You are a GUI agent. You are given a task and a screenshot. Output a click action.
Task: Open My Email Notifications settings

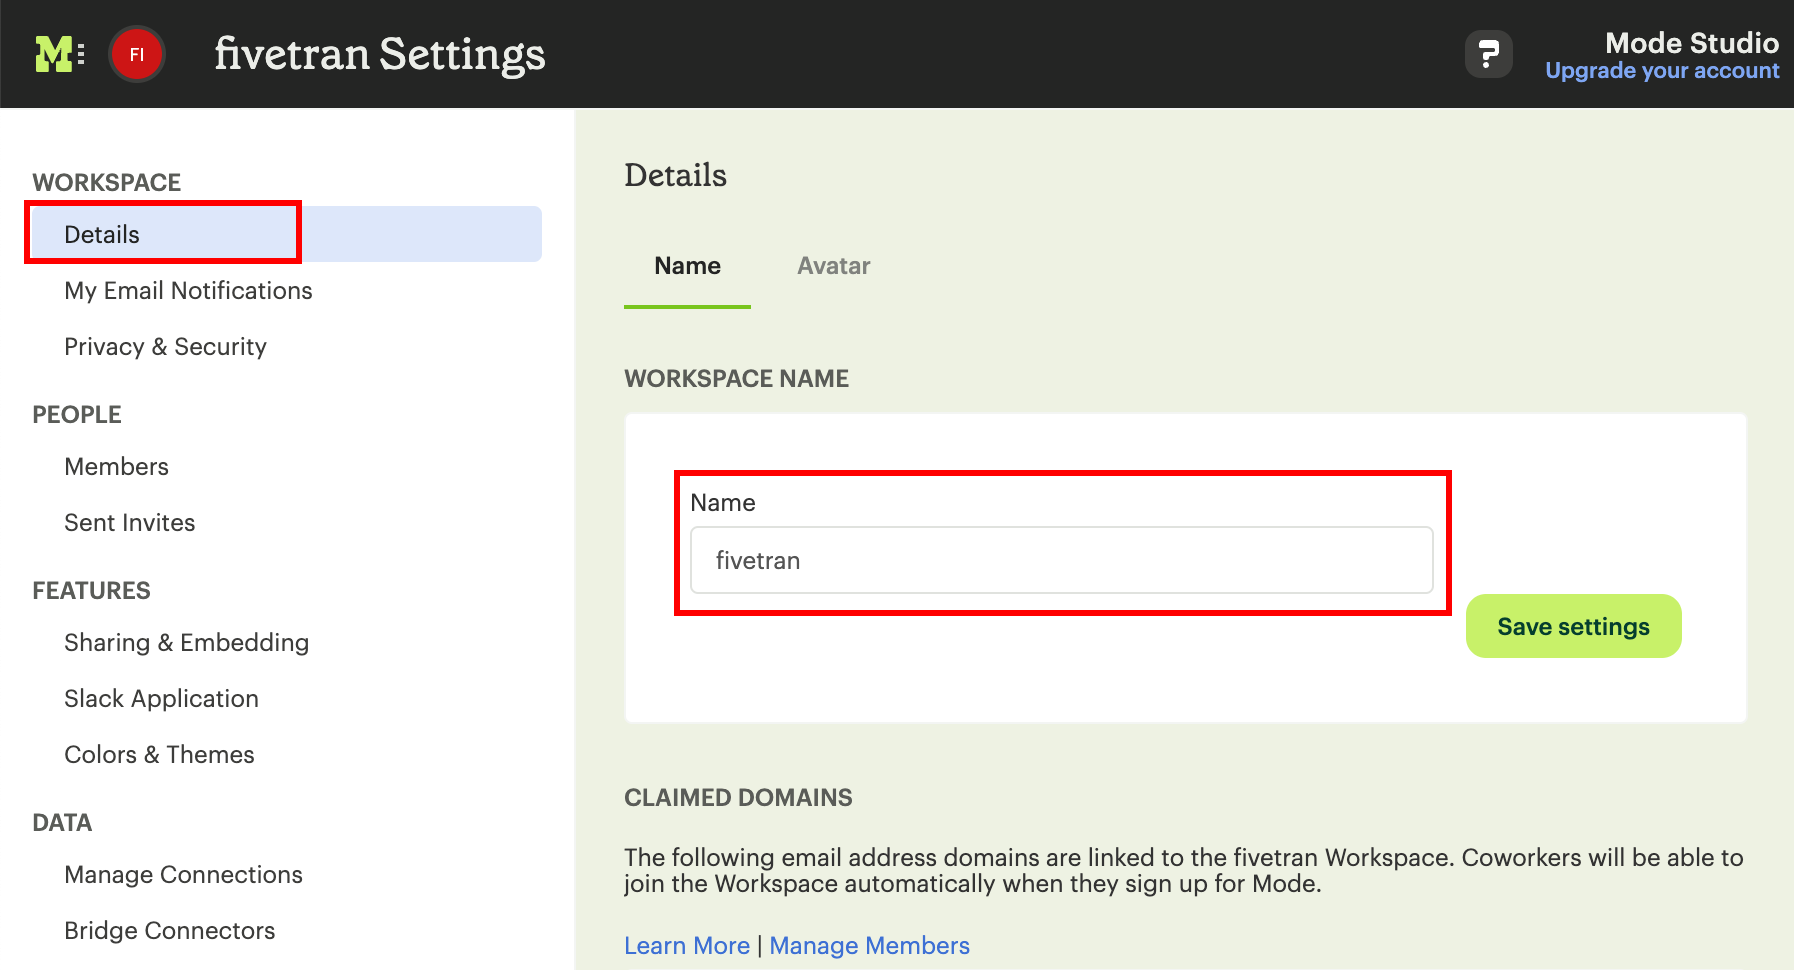[x=188, y=291]
